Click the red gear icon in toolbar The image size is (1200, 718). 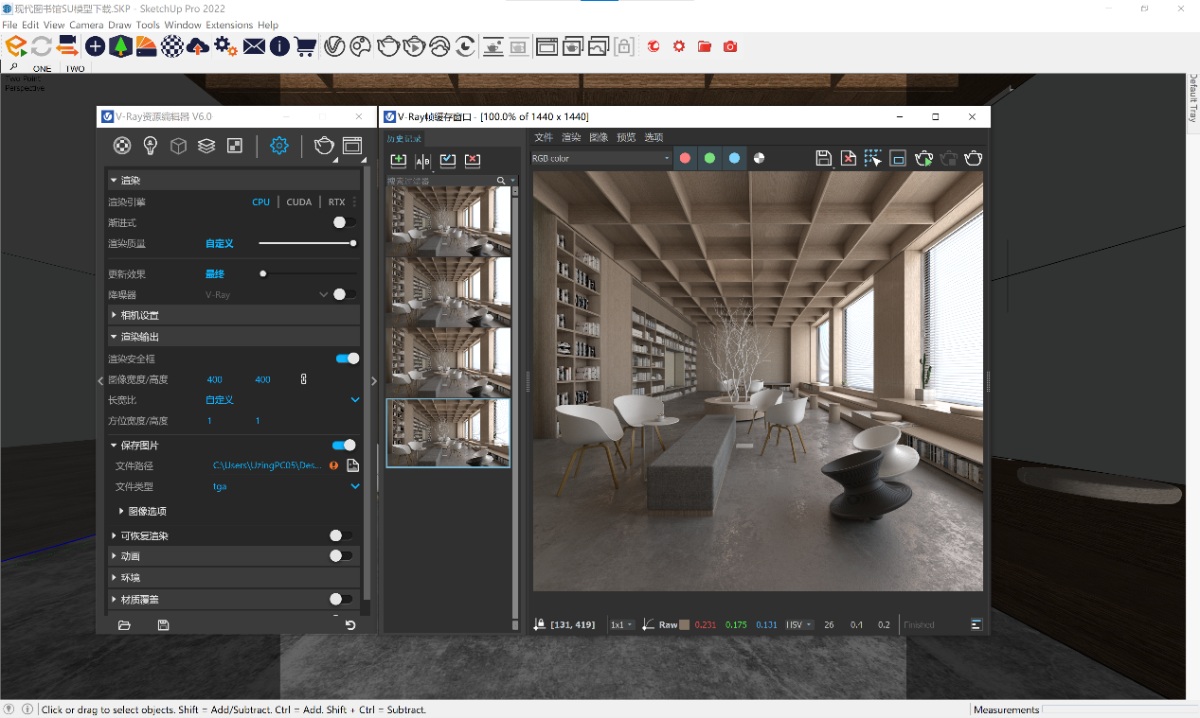[679, 46]
